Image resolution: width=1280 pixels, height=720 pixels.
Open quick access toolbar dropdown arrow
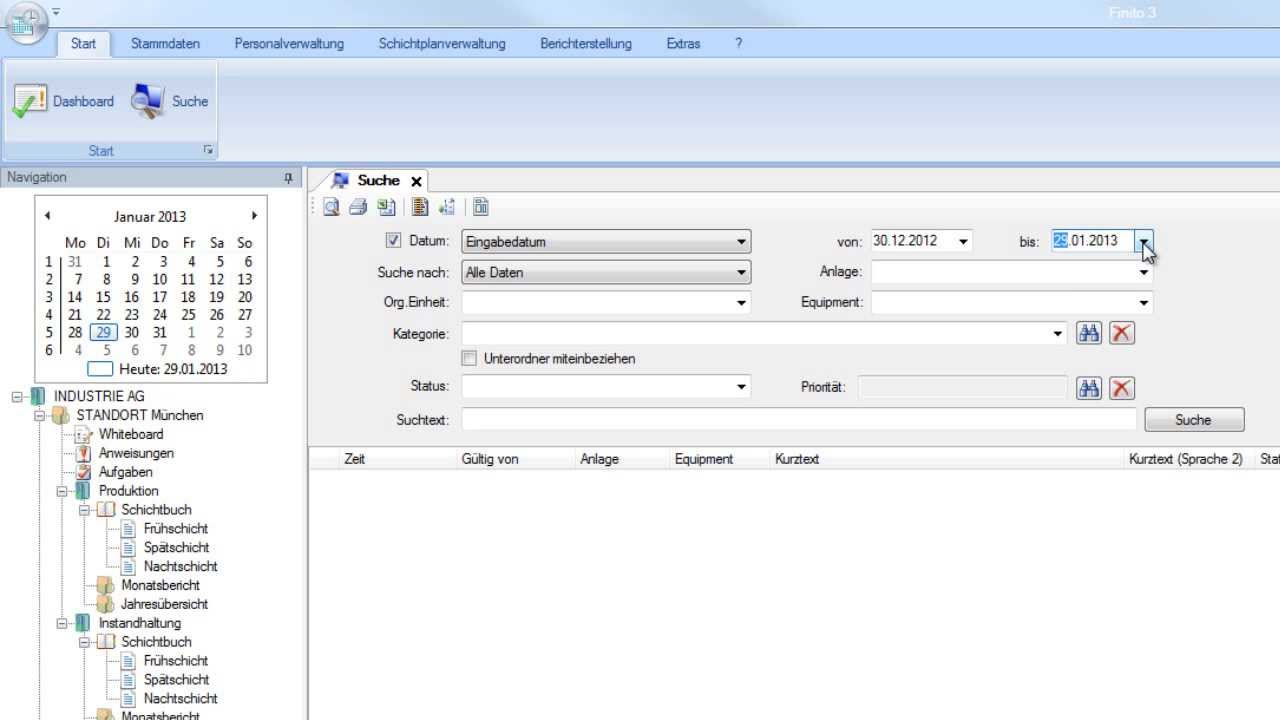pyautogui.click(x=56, y=12)
